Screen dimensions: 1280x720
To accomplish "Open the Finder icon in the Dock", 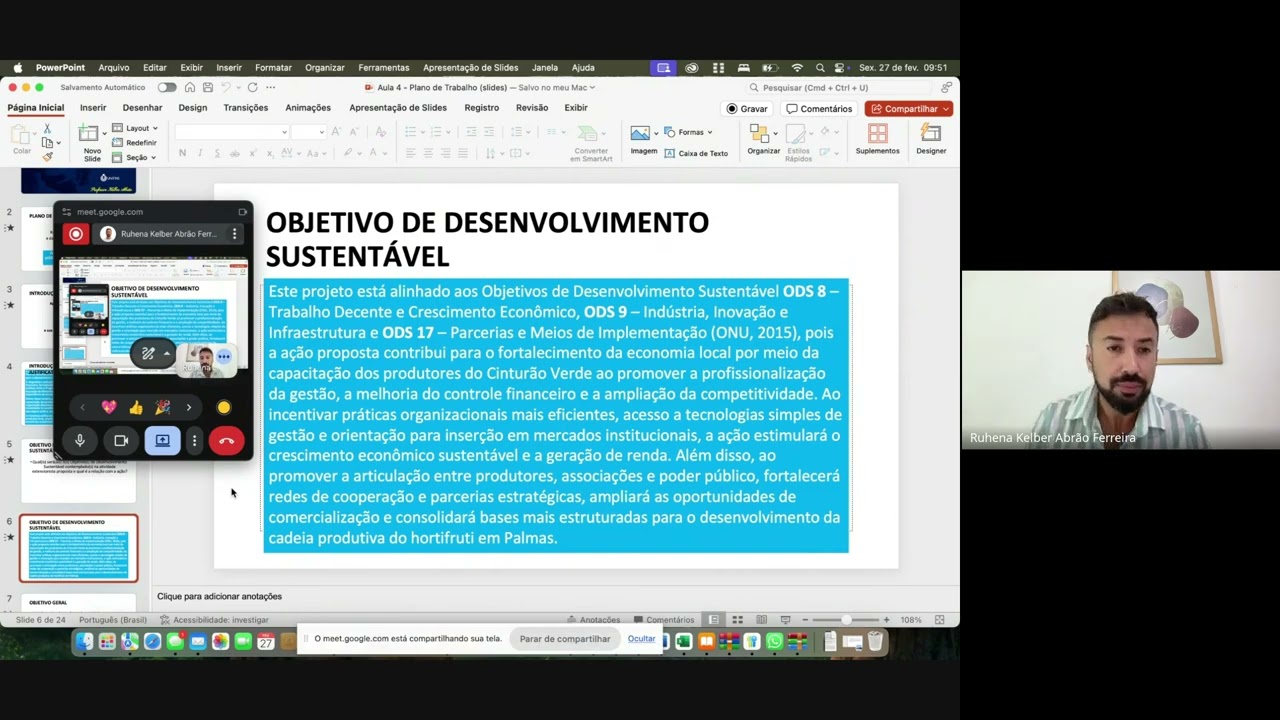I will pyautogui.click(x=84, y=642).
